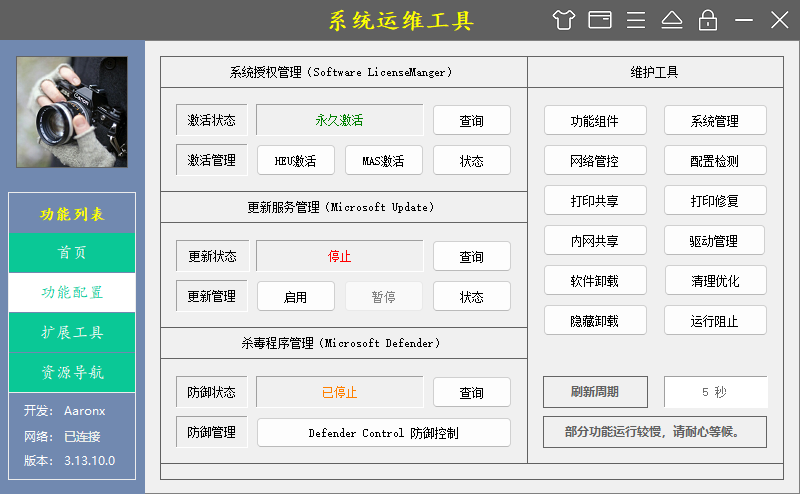Close the tool with X icon
The width and height of the screenshot is (800, 494).
point(780,20)
